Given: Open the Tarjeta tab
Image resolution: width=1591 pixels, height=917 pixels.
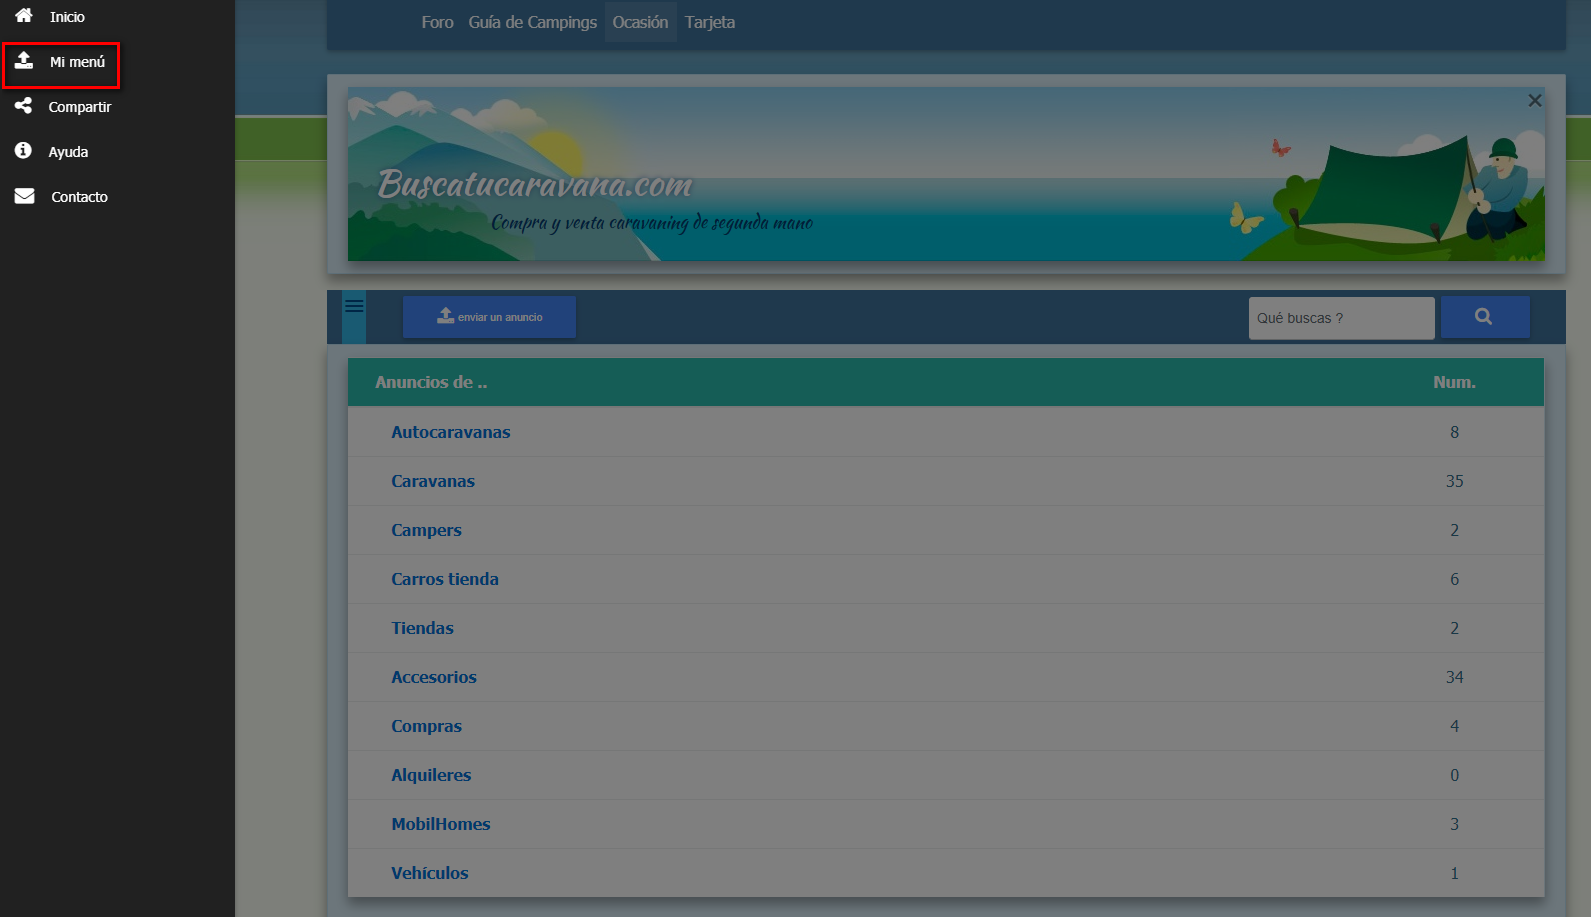Looking at the screenshot, I should 710,22.
